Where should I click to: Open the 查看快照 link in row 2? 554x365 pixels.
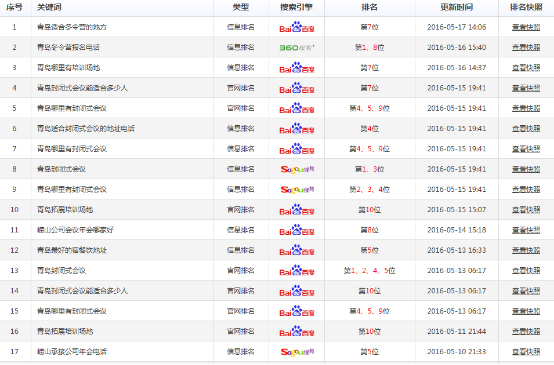pos(526,47)
